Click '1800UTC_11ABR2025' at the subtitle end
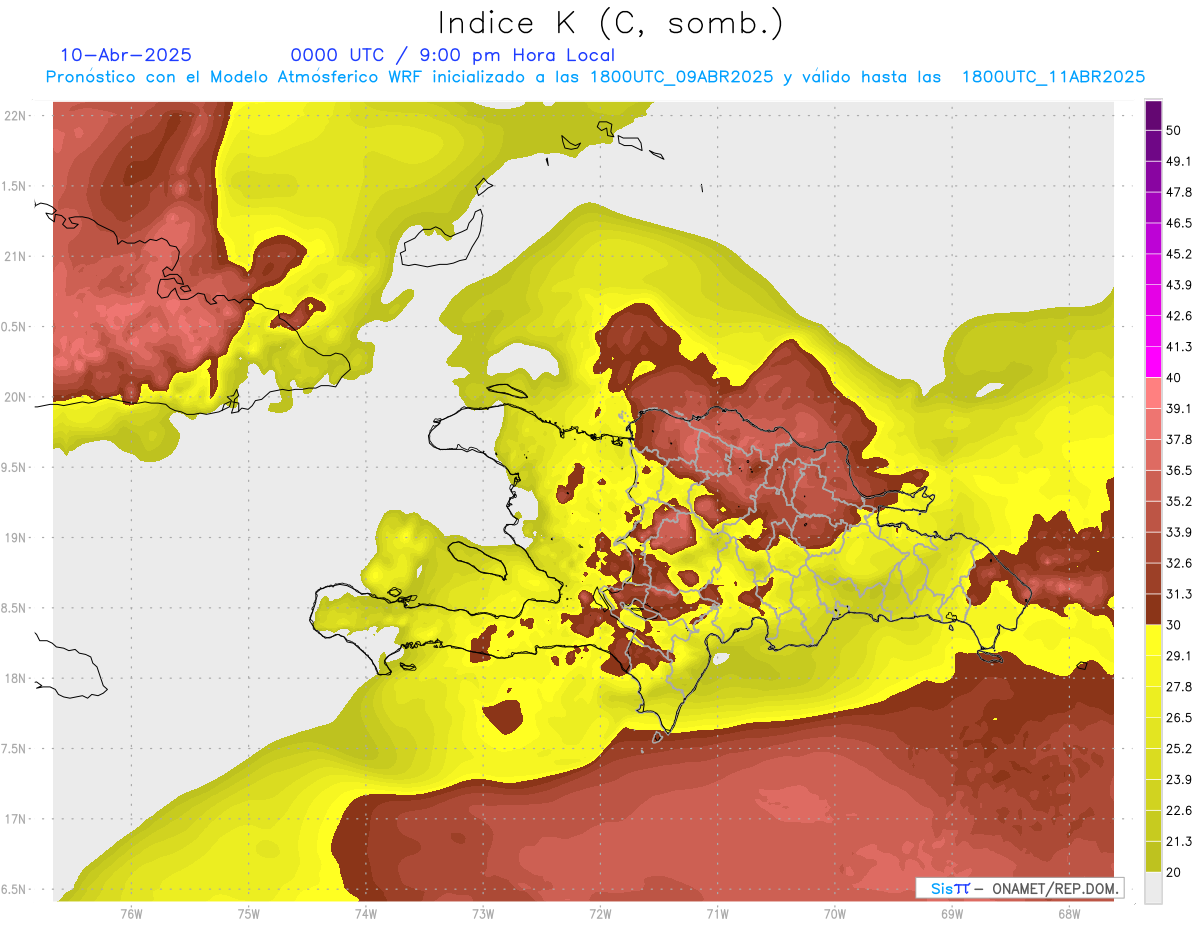Viewport: 1200px width, 927px height. tap(1053, 77)
